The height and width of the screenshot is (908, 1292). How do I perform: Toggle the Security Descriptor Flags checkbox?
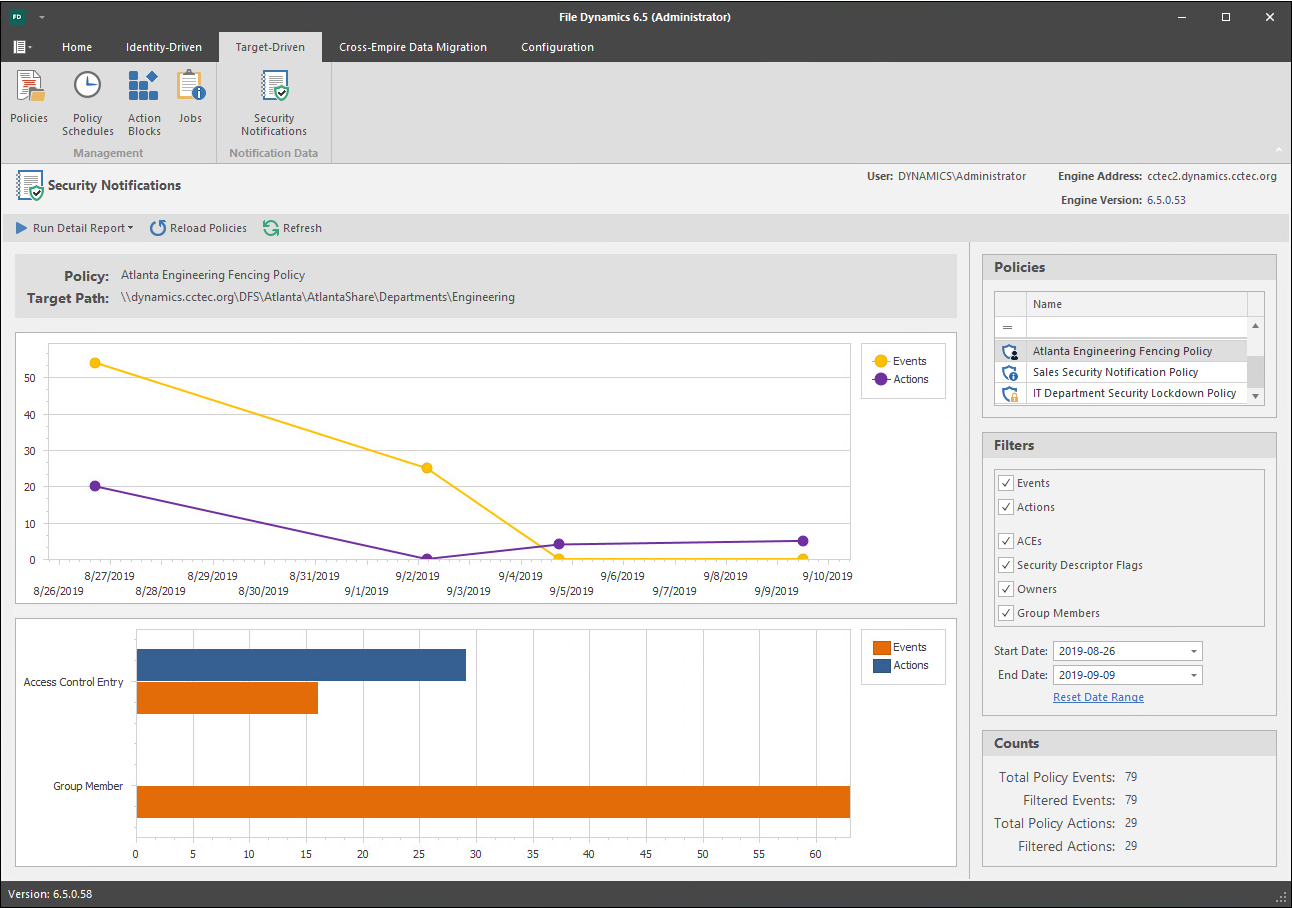click(1006, 565)
